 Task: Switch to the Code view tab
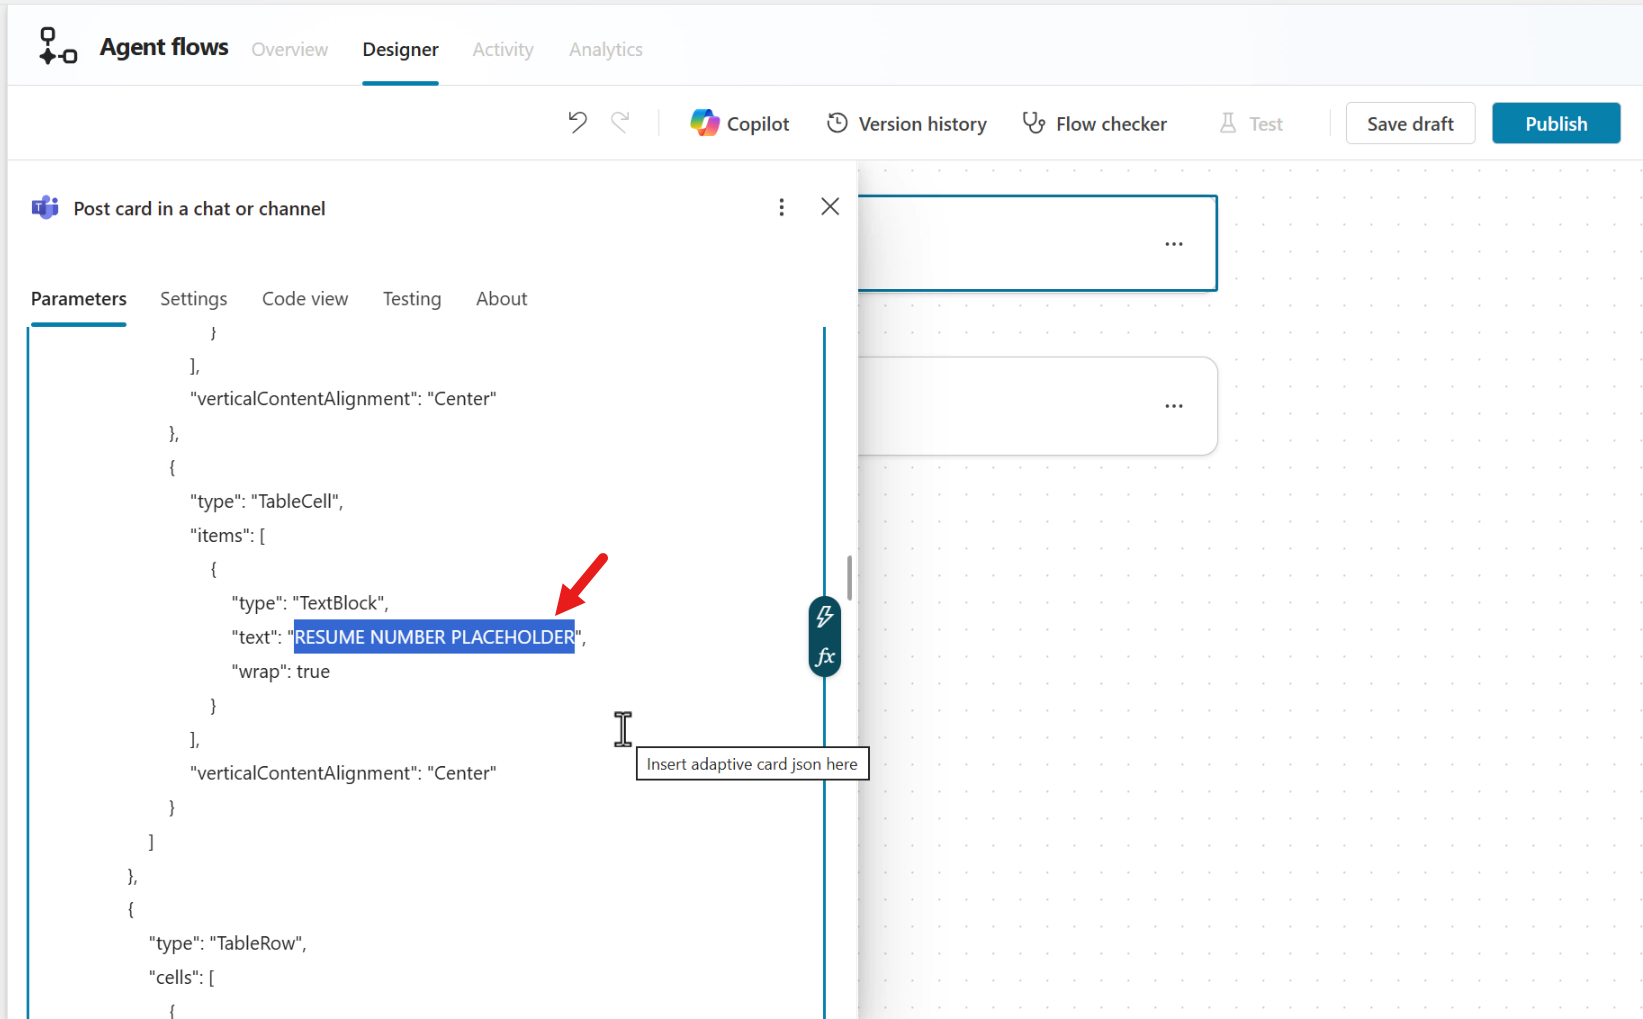(305, 299)
